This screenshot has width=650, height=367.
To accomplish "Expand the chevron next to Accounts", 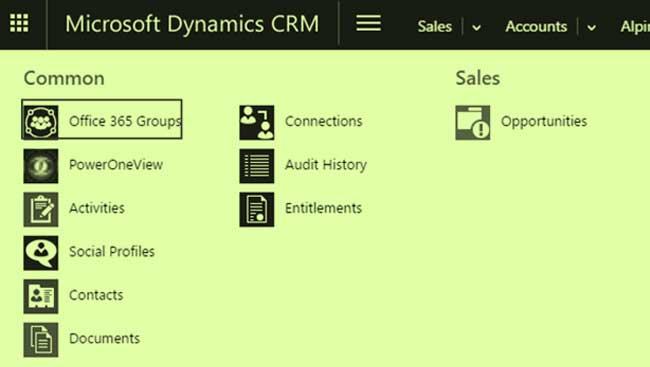I will 592,28.
